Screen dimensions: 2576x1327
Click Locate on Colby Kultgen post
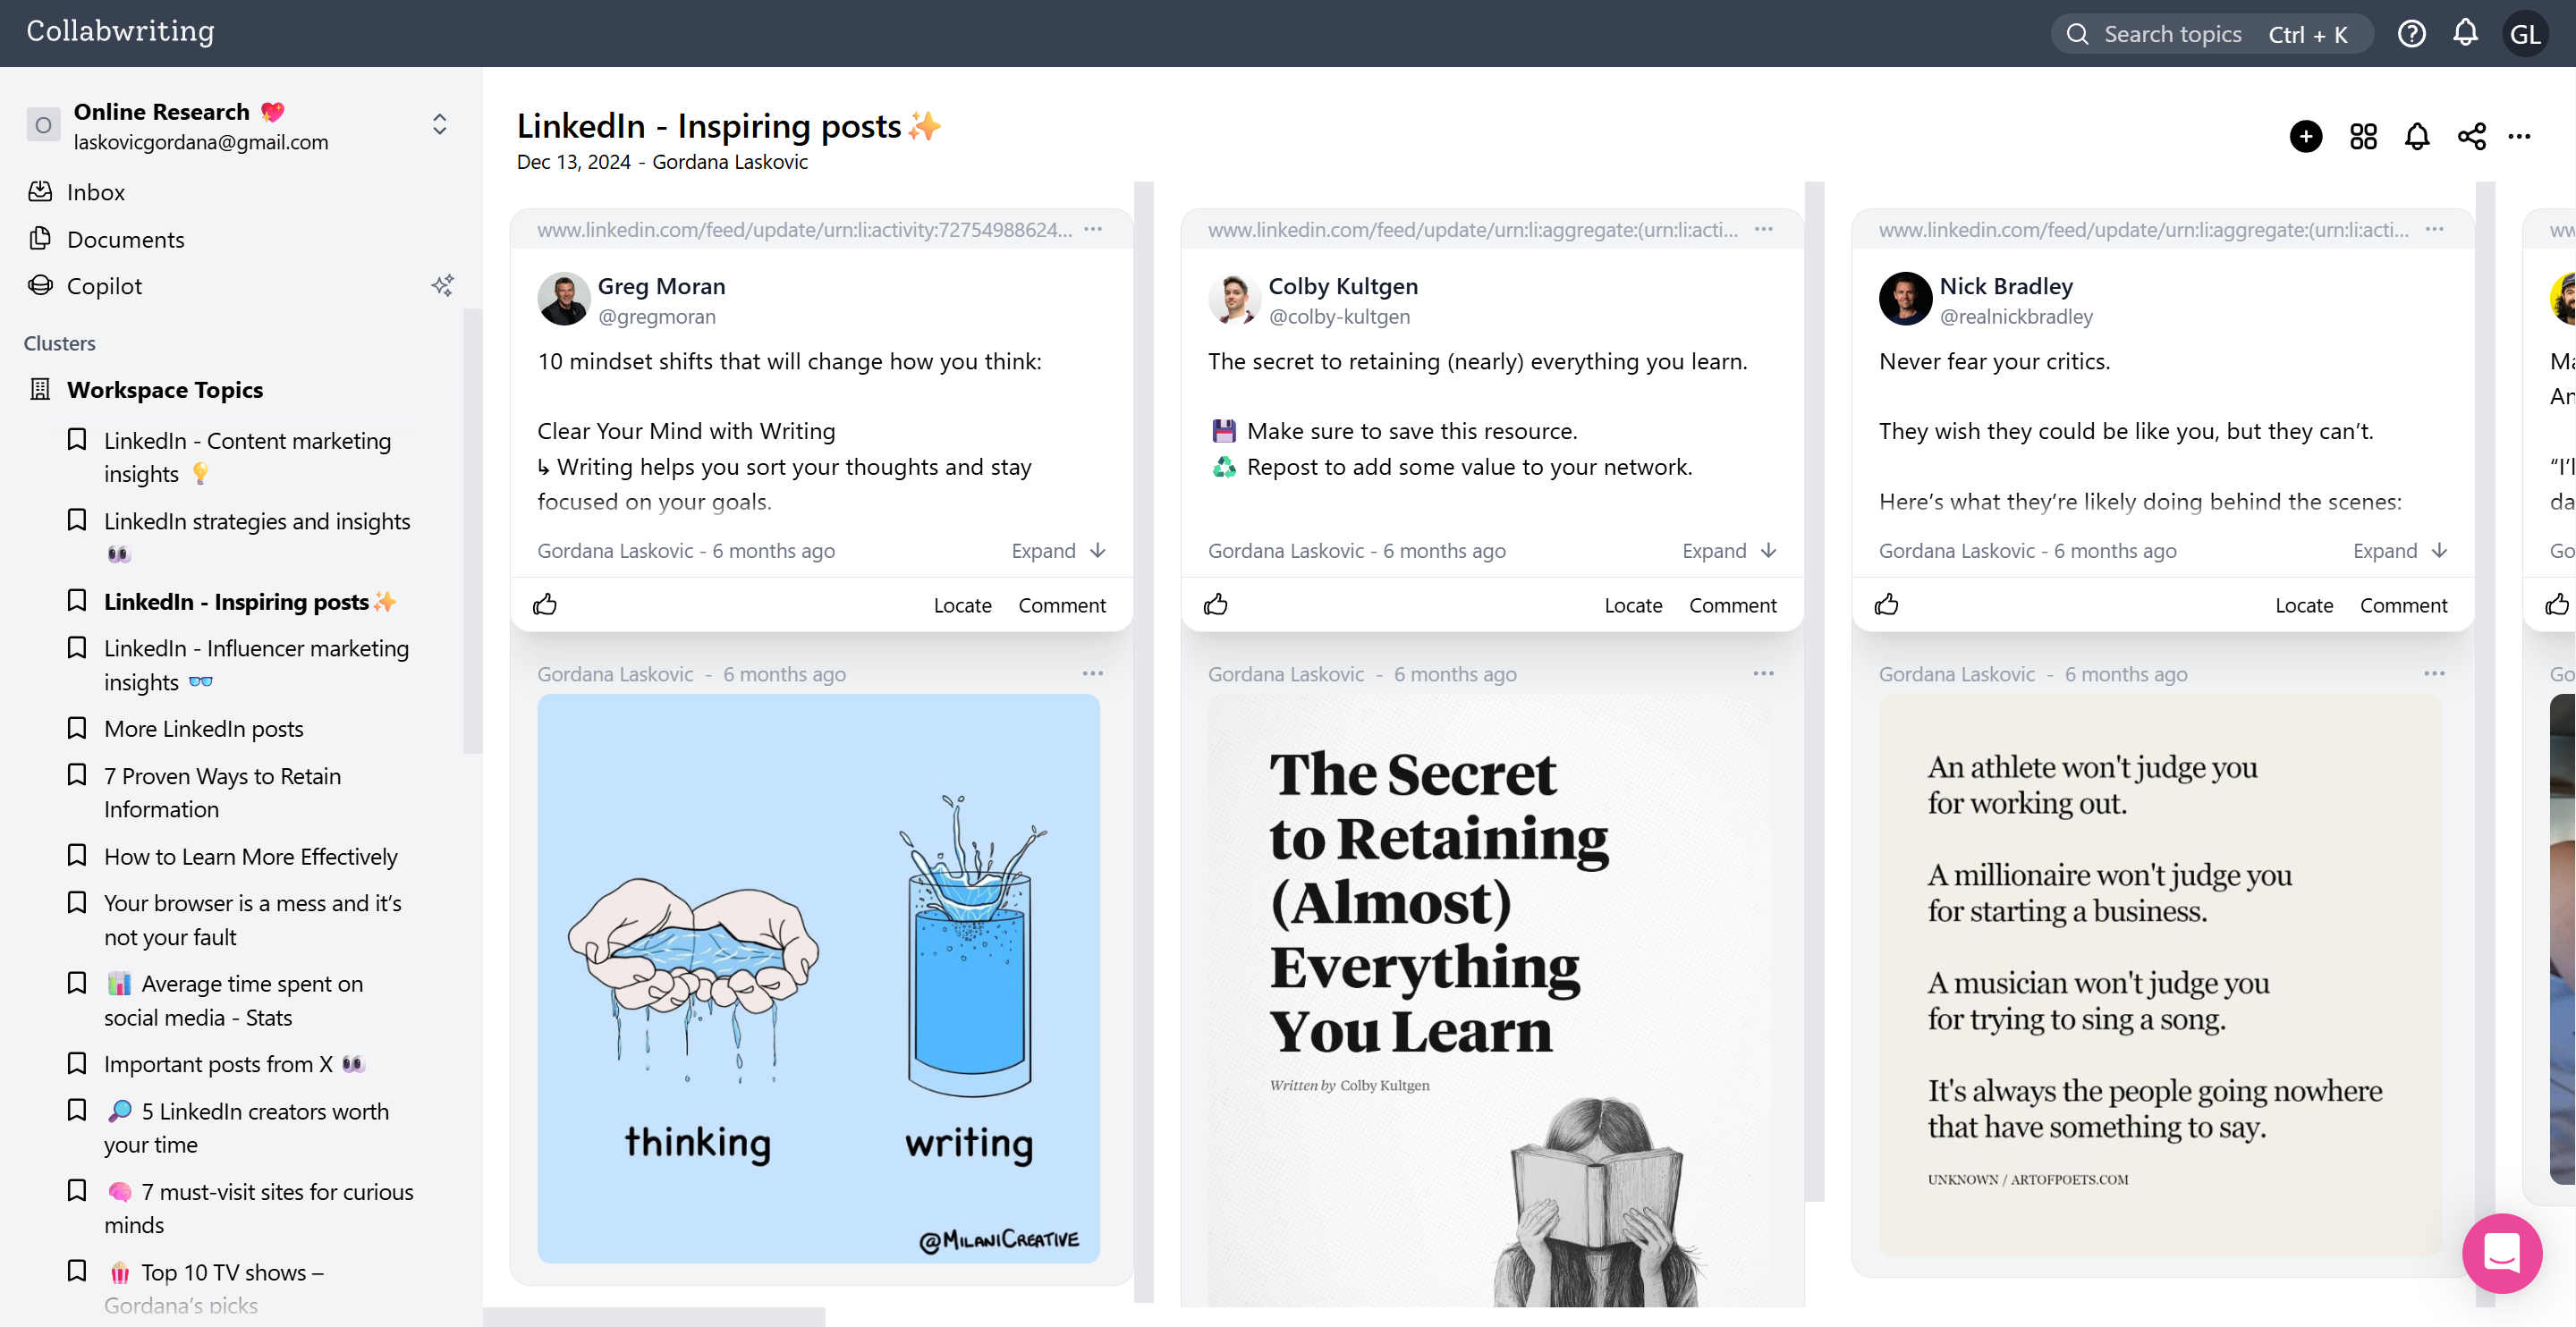click(1633, 605)
